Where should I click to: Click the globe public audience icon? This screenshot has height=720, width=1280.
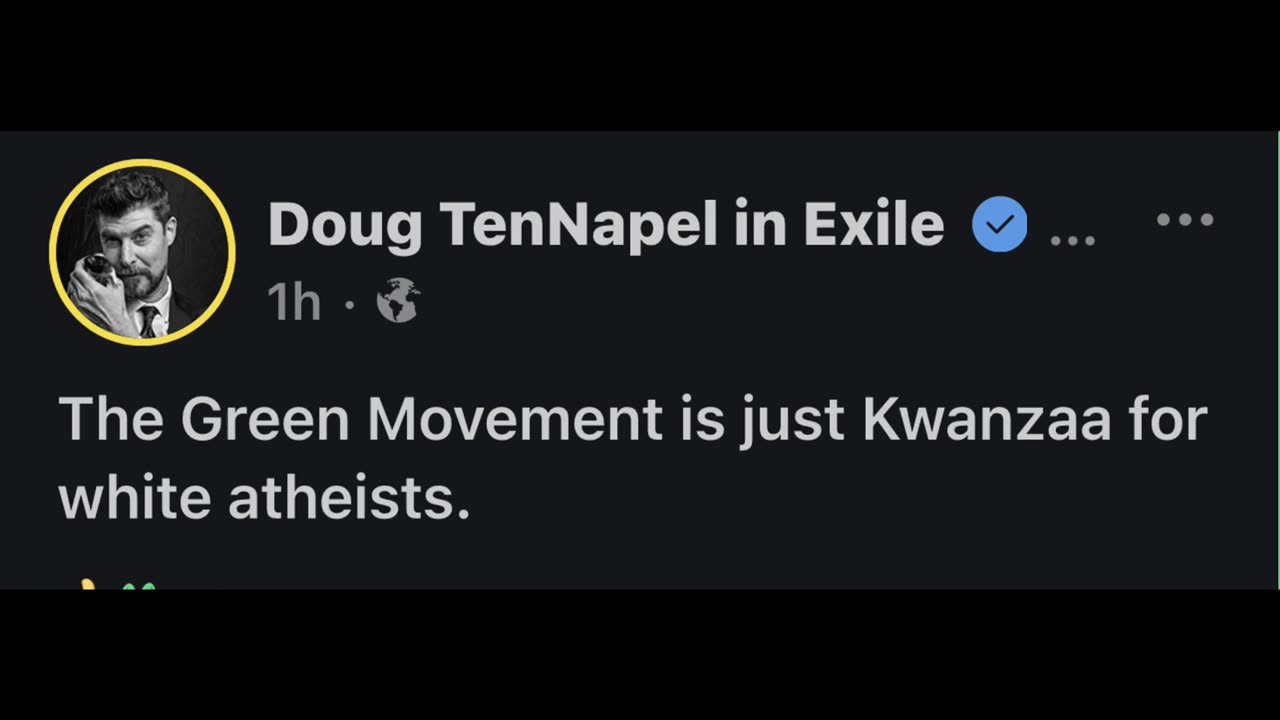point(398,300)
